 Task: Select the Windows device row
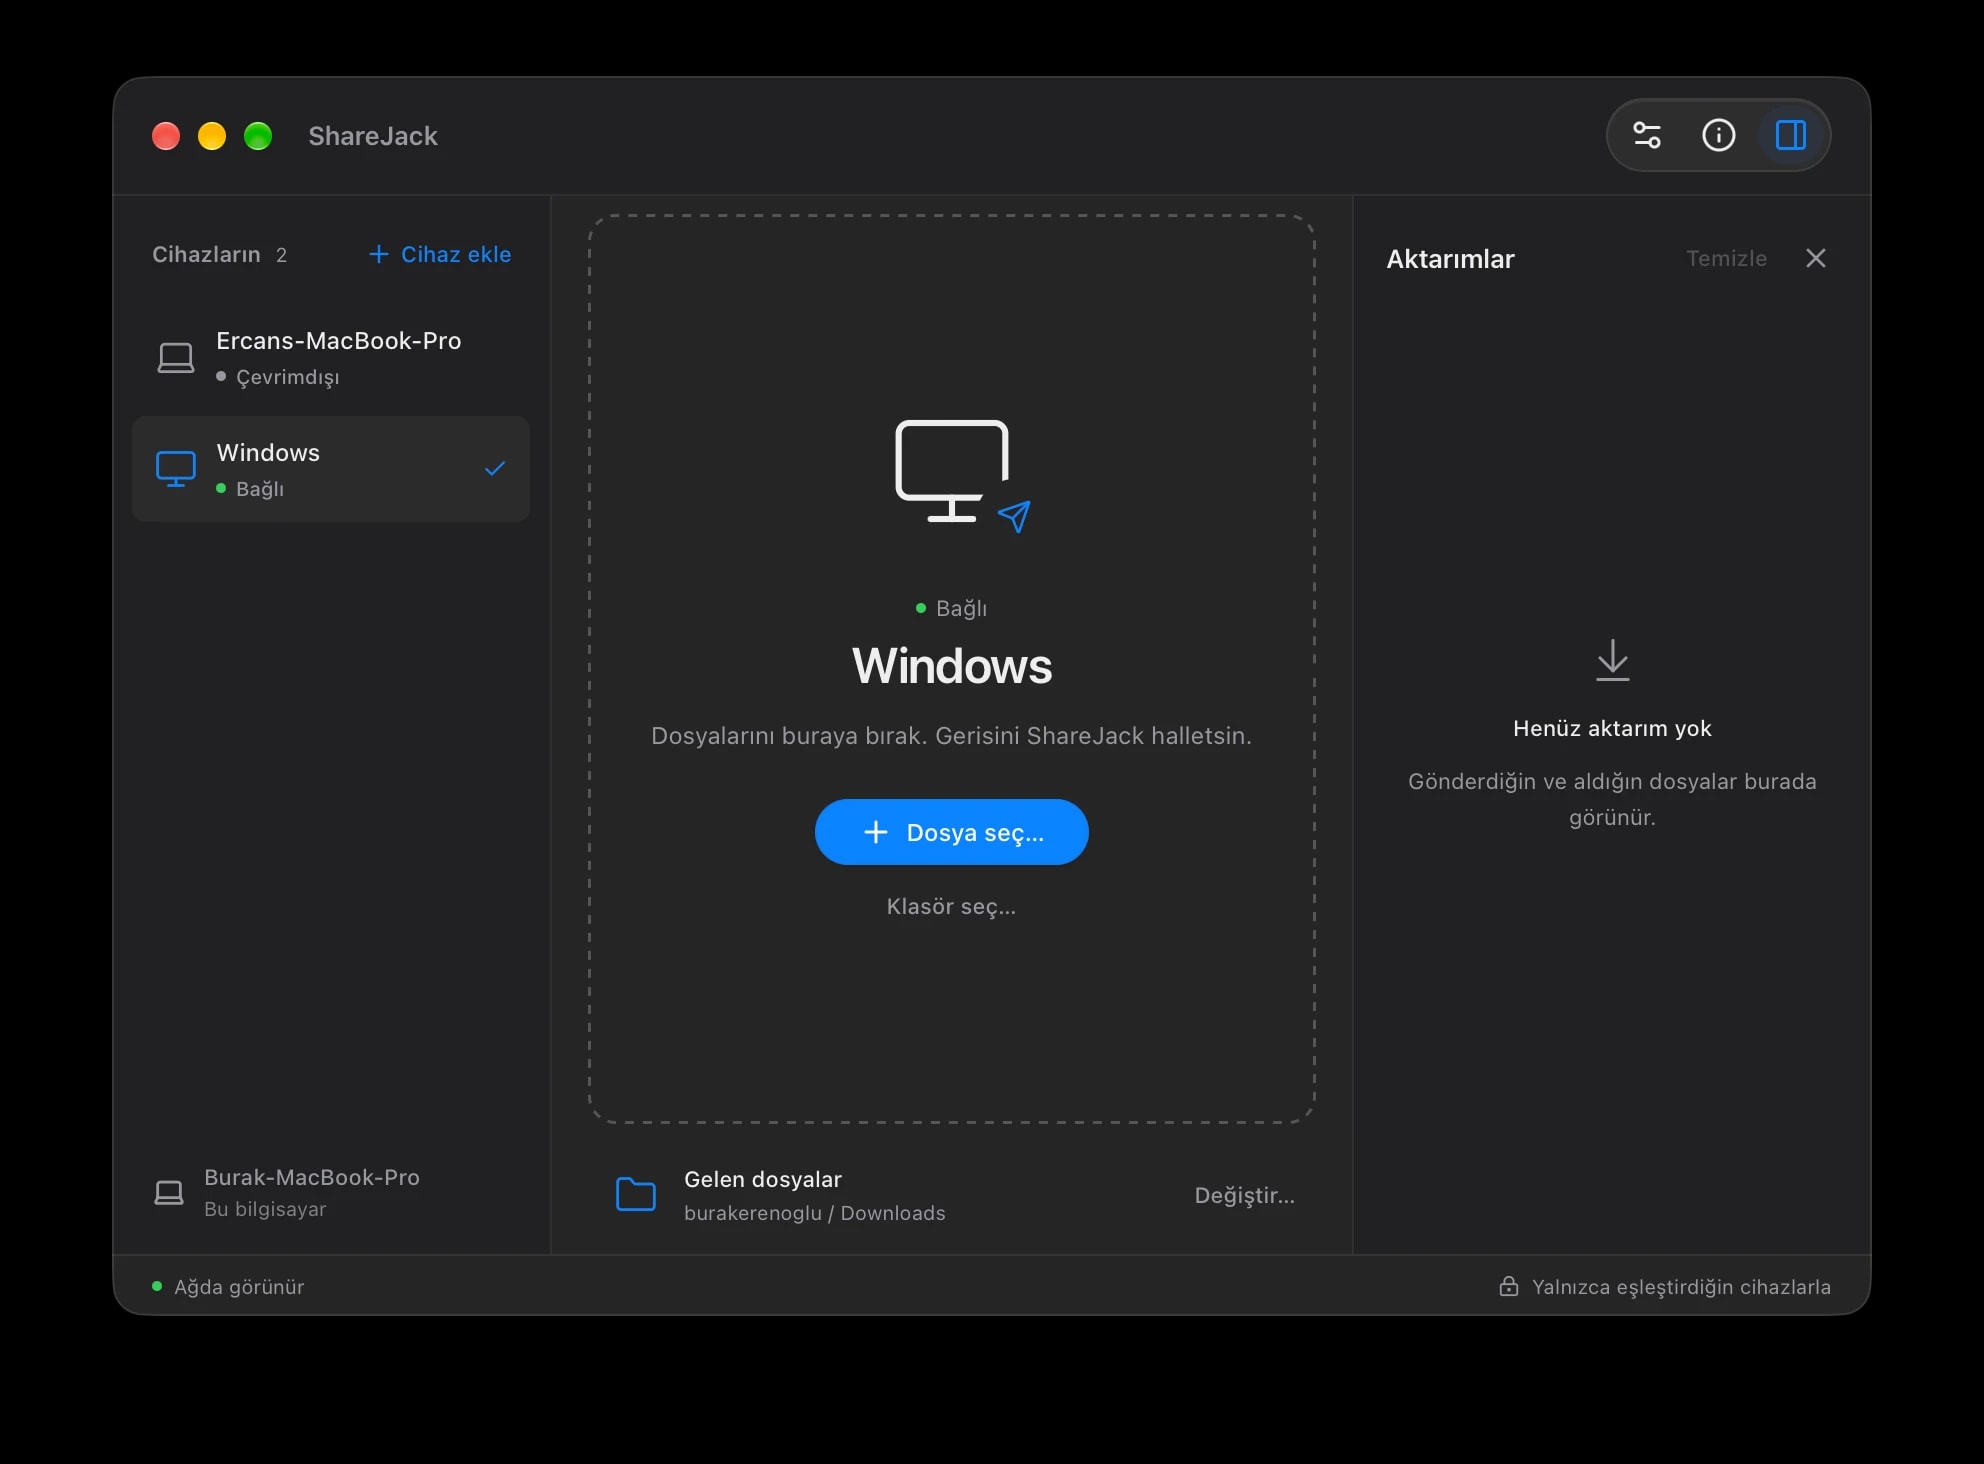[x=331, y=469]
